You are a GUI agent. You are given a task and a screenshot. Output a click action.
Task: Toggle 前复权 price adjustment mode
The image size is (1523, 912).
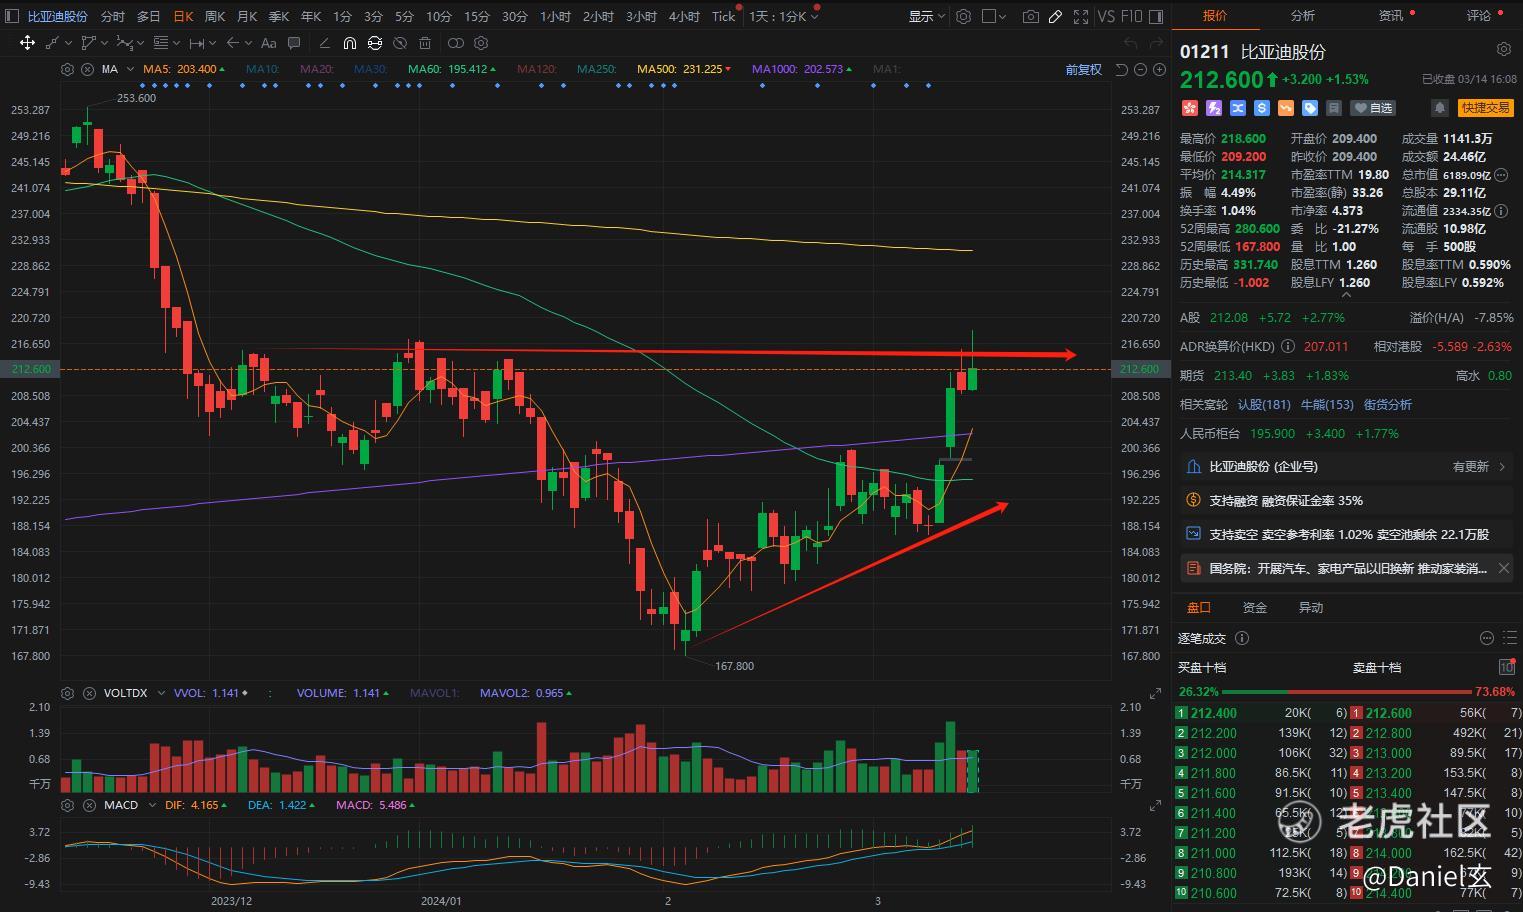[x=1083, y=70]
